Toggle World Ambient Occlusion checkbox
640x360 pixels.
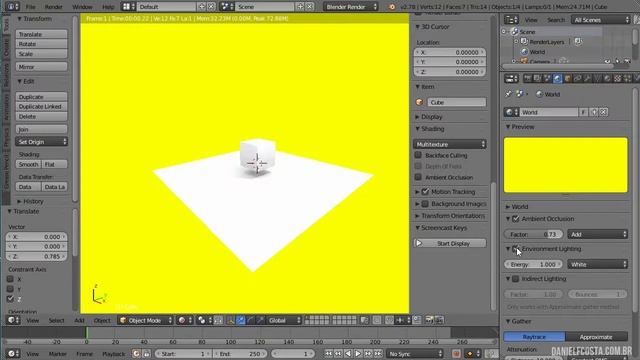(516, 219)
